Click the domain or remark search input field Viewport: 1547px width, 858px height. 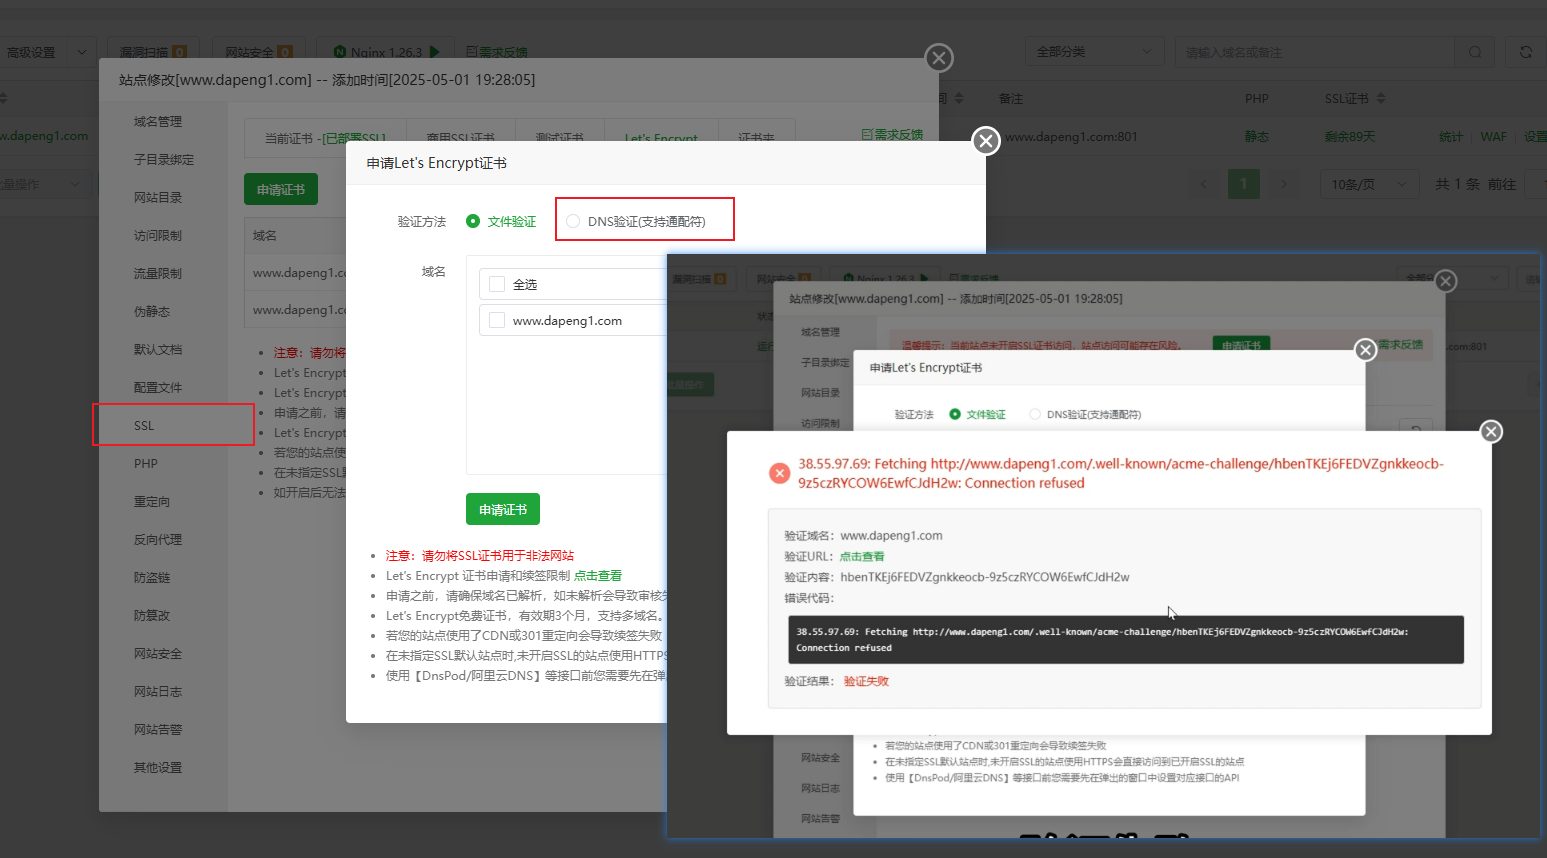click(1314, 52)
